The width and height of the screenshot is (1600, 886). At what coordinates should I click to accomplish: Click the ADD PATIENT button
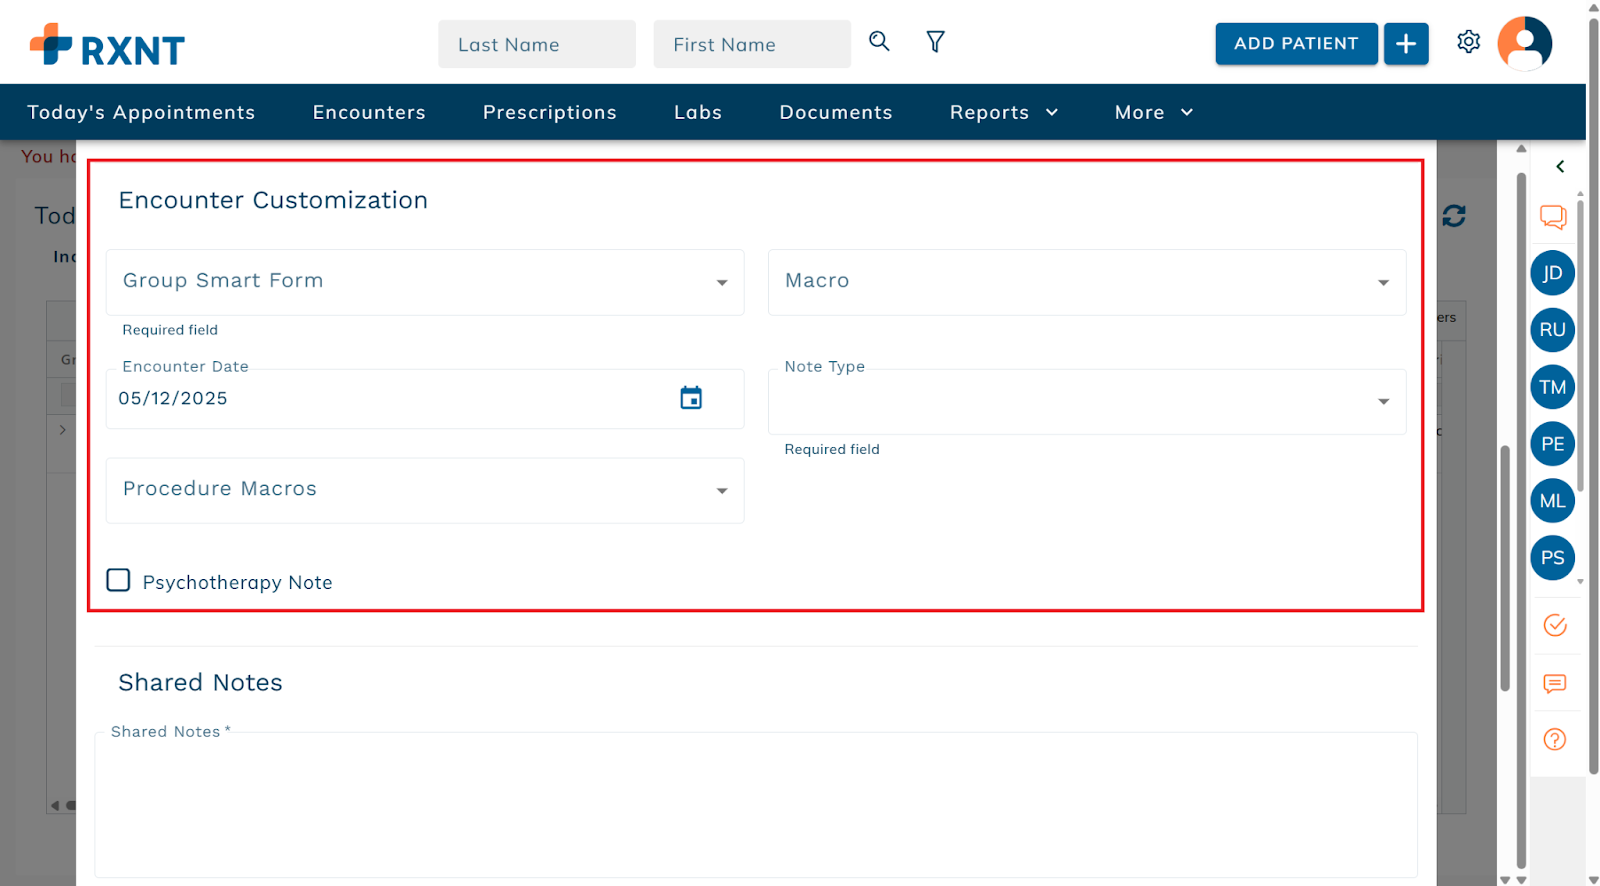[x=1296, y=44]
